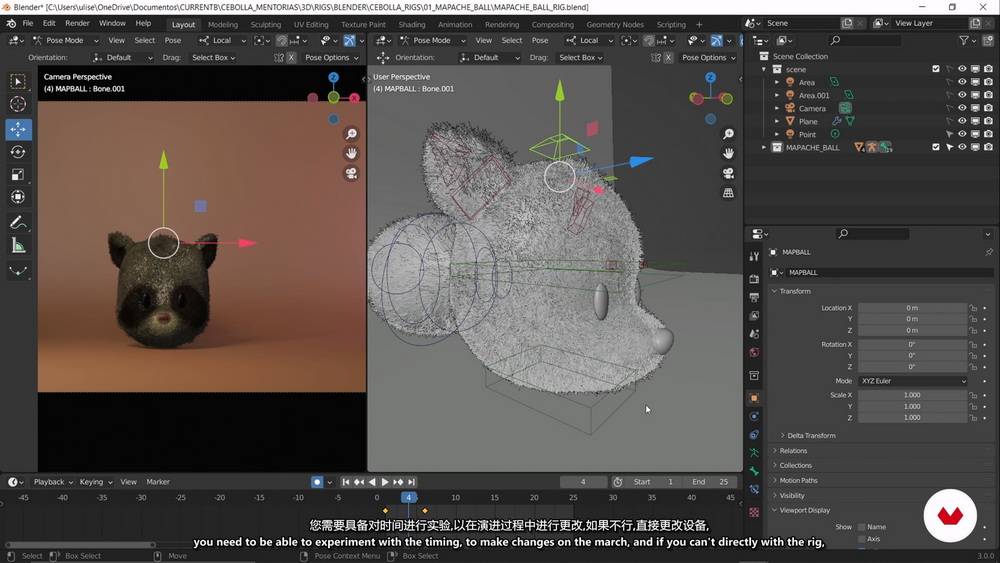Click the End frame field
The height and width of the screenshot is (563, 1000).
(x=711, y=482)
